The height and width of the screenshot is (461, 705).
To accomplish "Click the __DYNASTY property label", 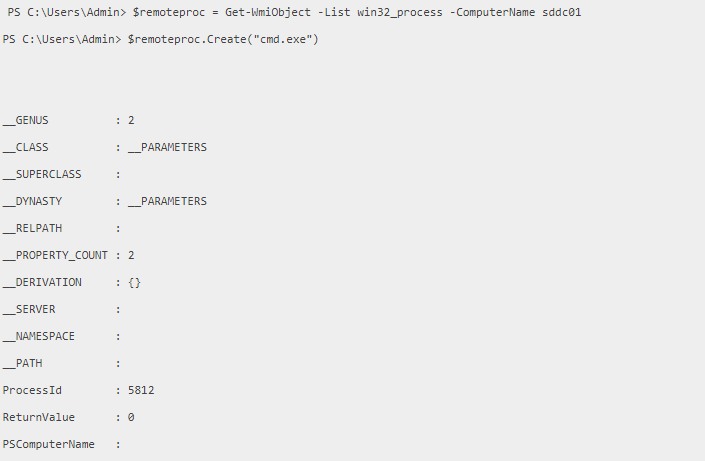I will (33, 201).
